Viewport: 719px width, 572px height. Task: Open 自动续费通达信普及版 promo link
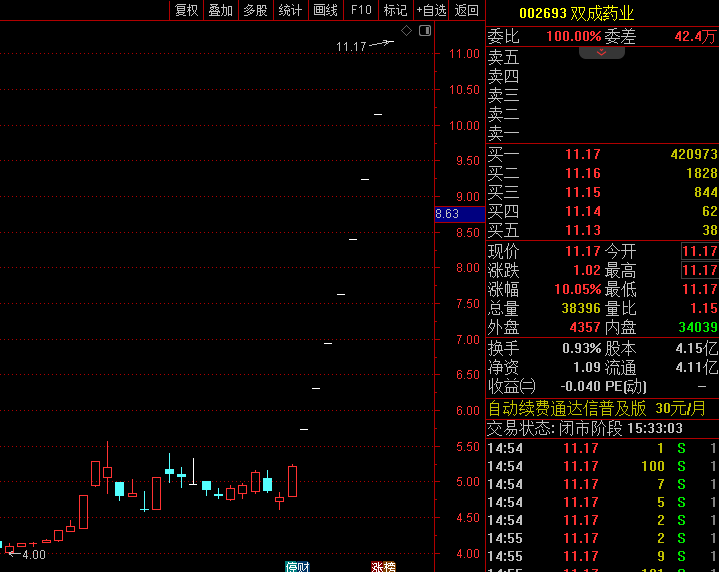pos(596,408)
